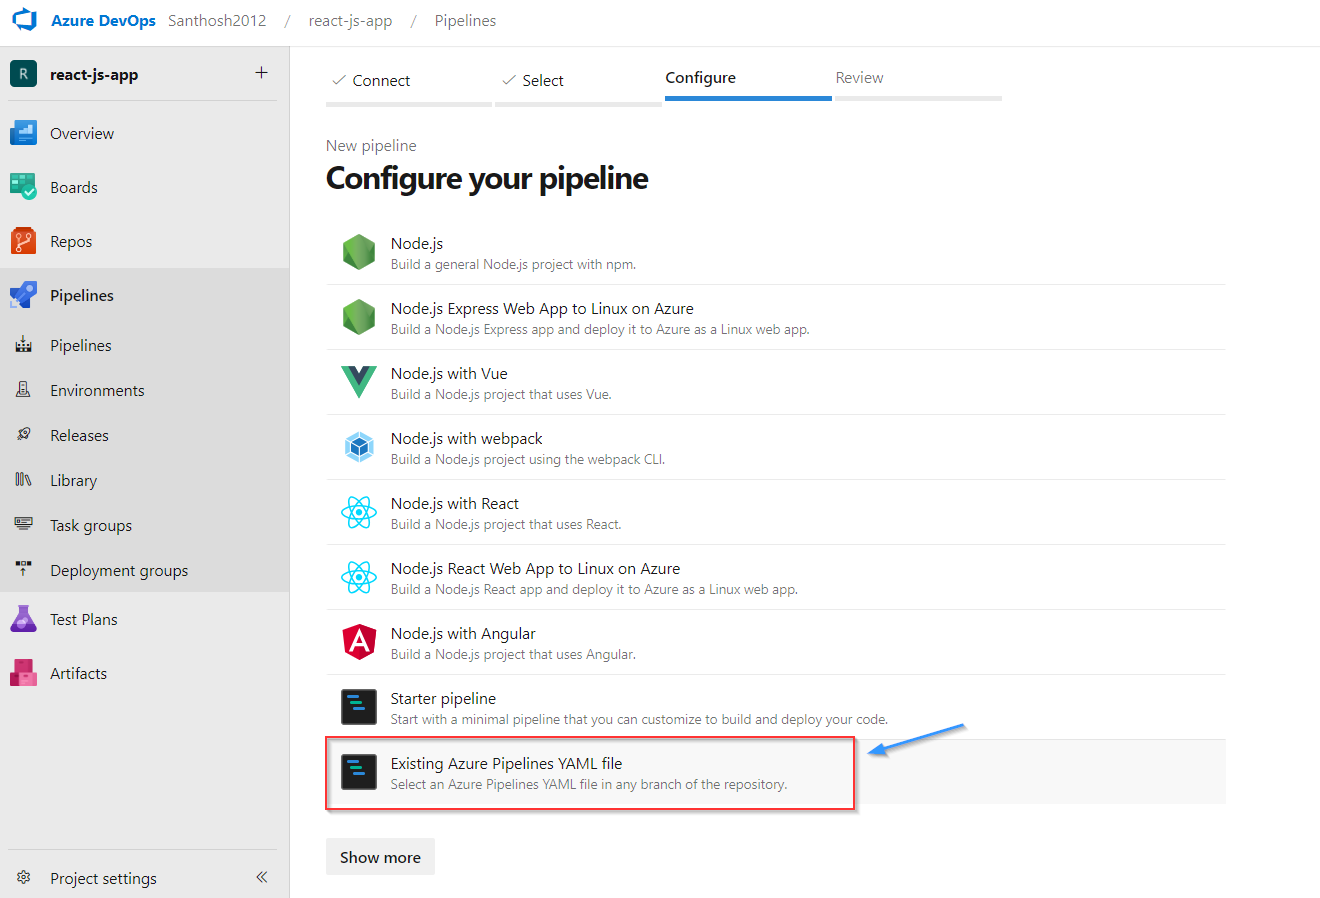
Task: Click the React Web App to Linux icon
Action: tap(359, 577)
